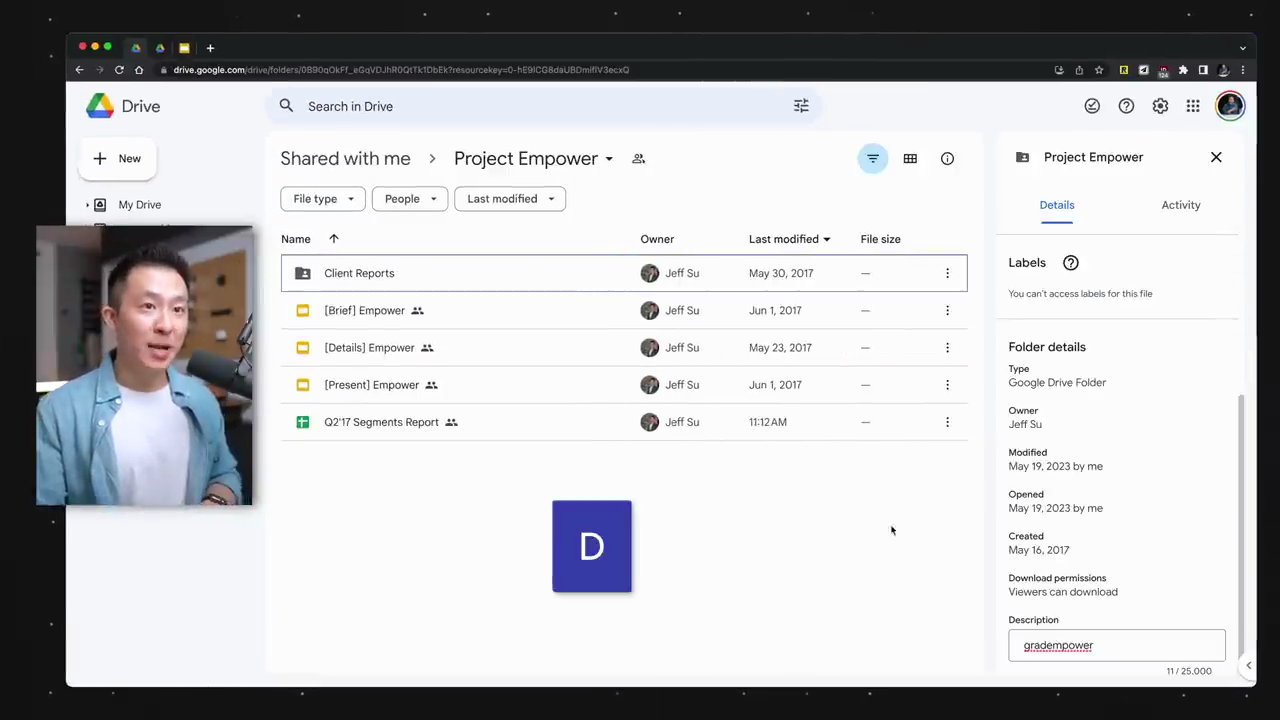Open the Chrome three-dot menu
This screenshot has width=1280, height=720.
coord(1243,70)
